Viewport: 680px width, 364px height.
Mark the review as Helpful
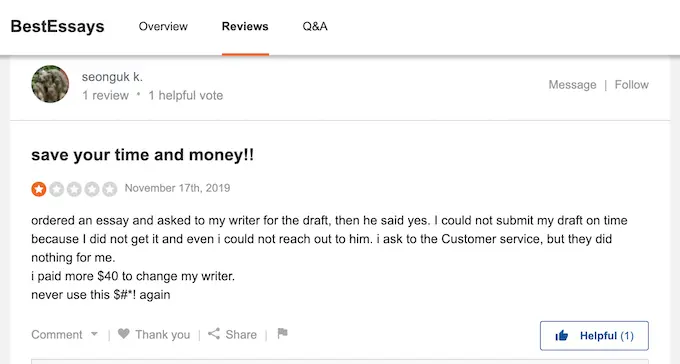(x=594, y=335)
